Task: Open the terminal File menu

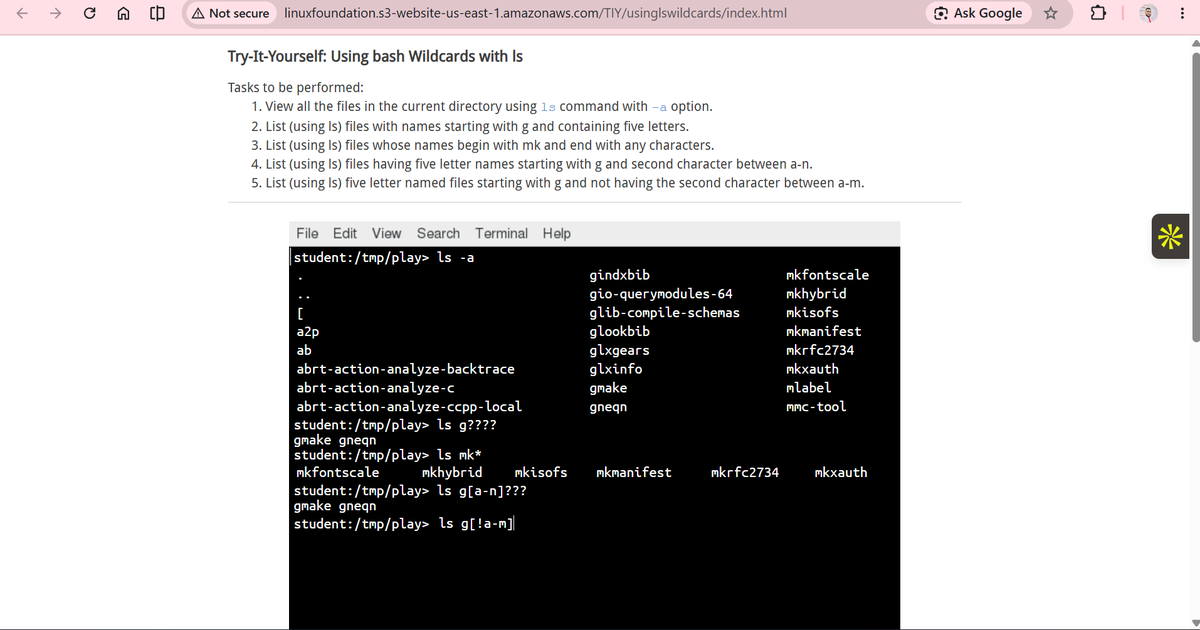Action: pos(308,233)
